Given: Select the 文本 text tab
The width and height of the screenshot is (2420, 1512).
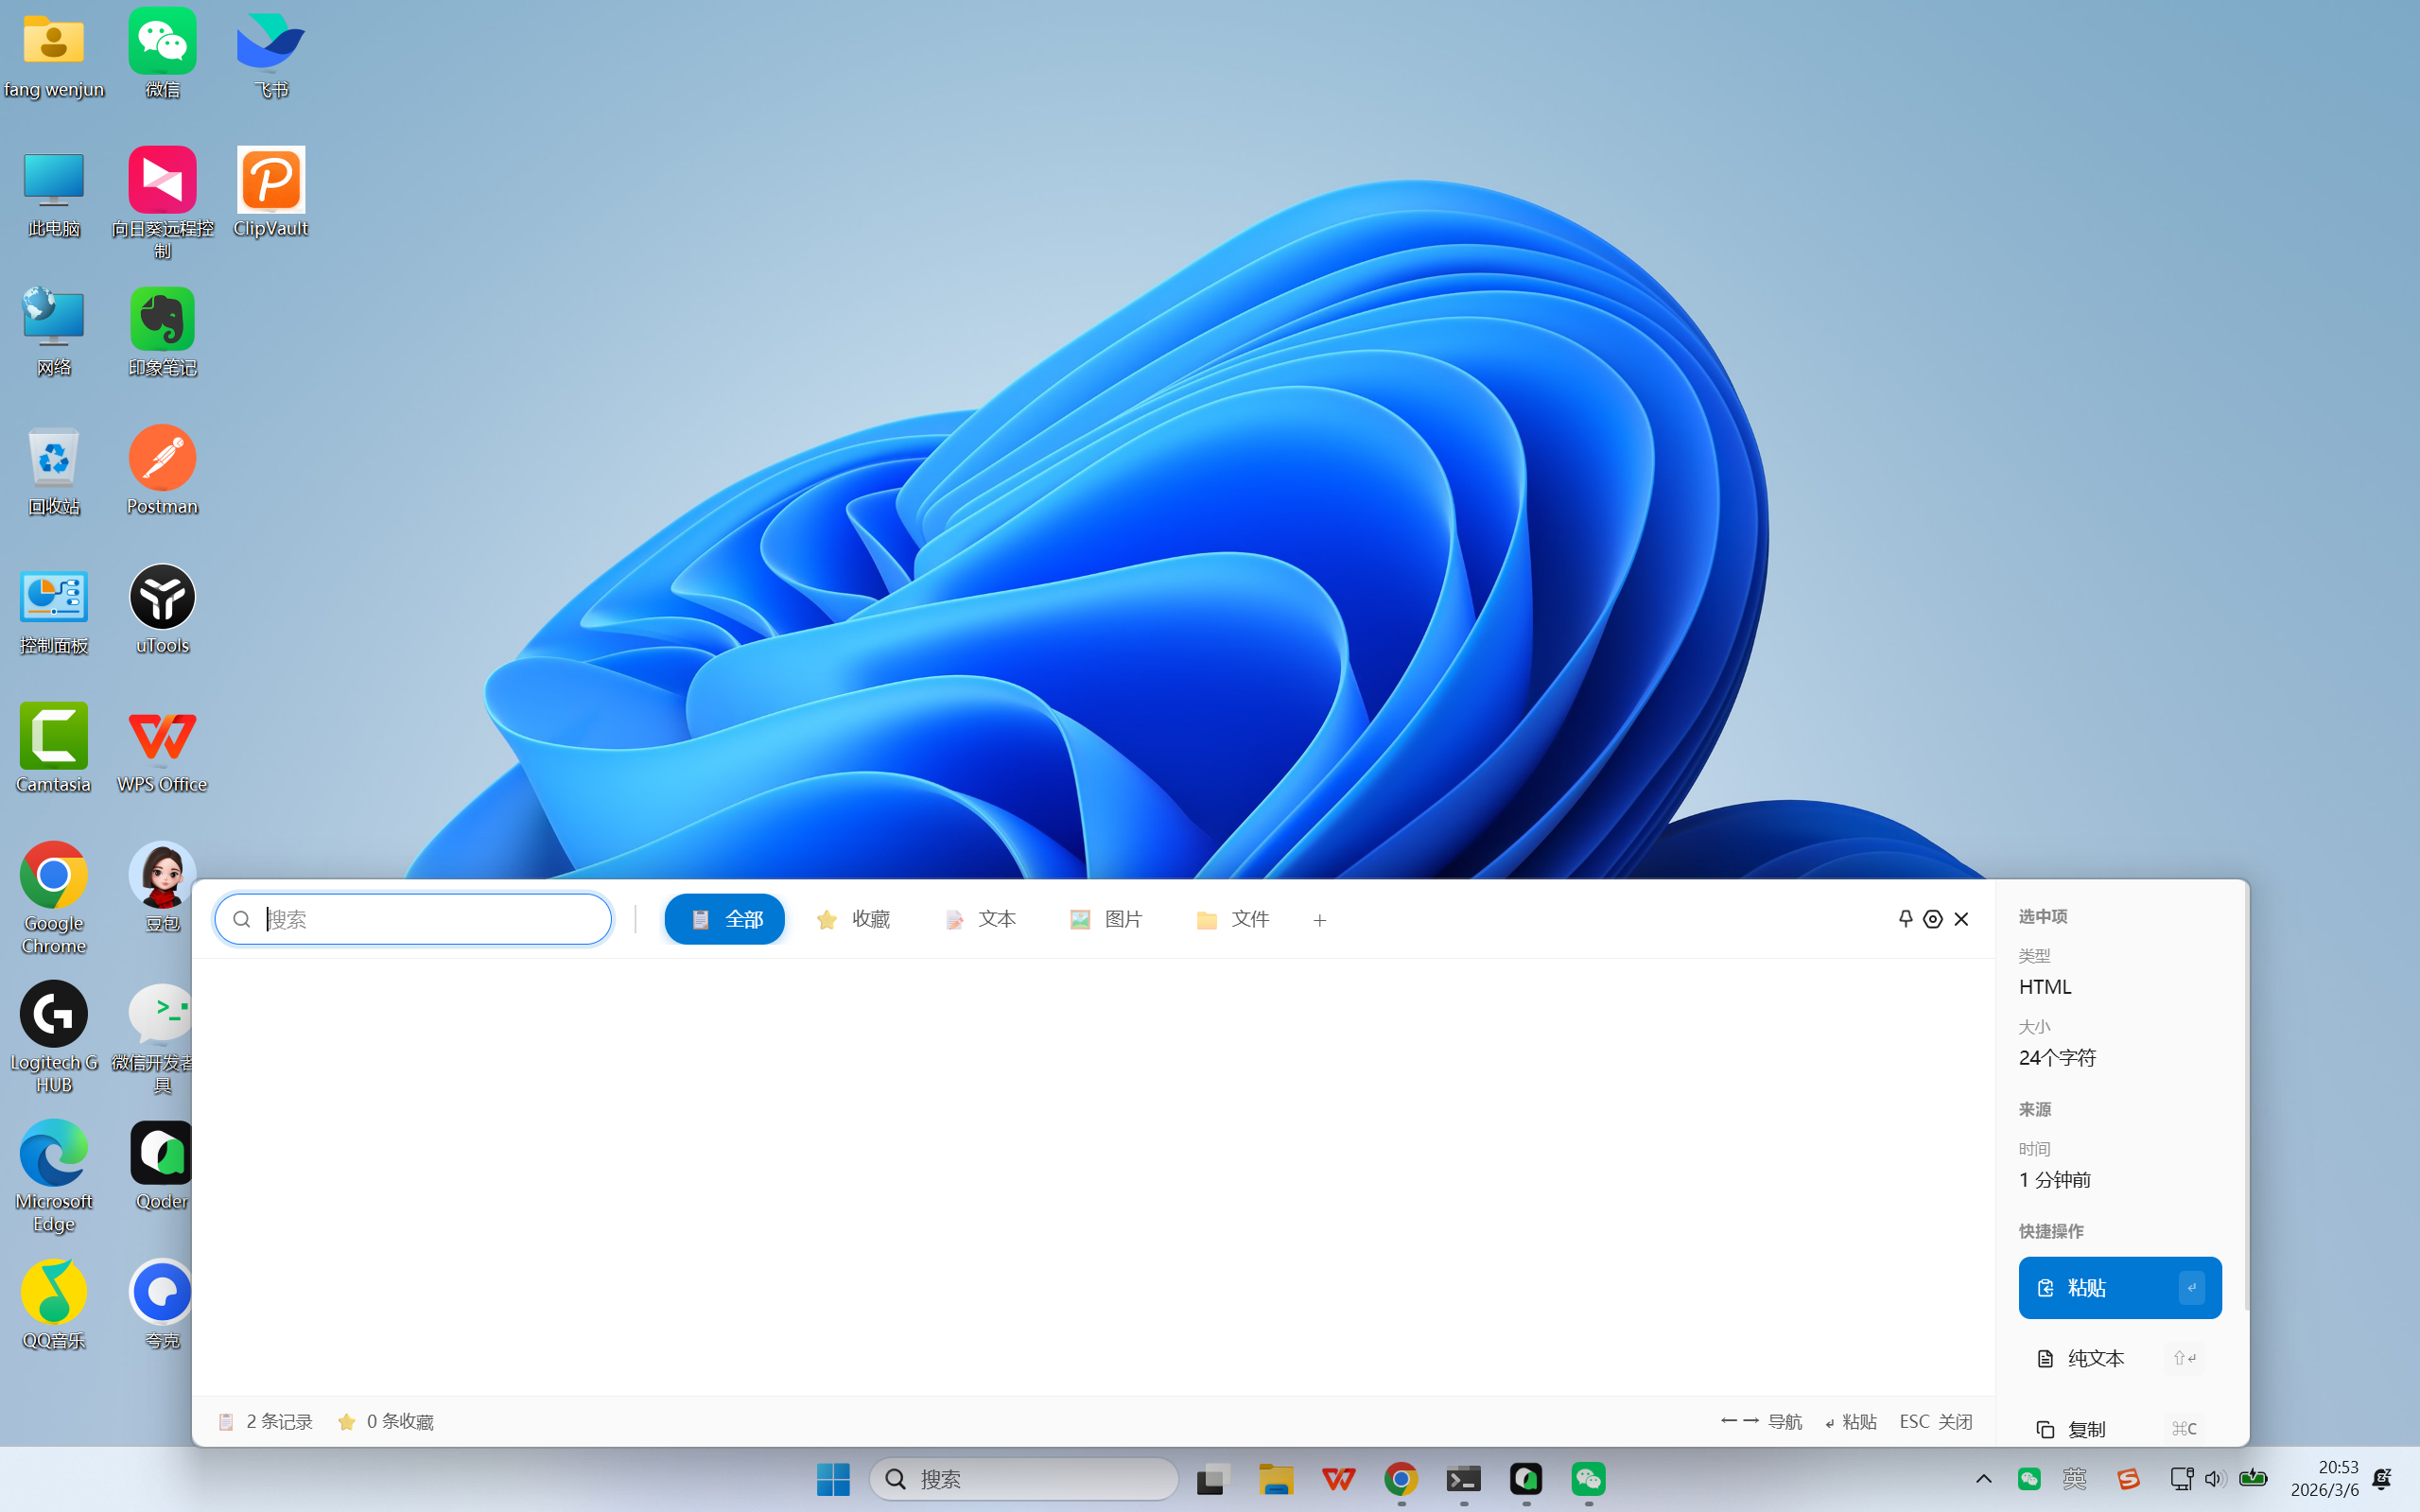Looking at the screenshot, I should (x=980, y=919).
